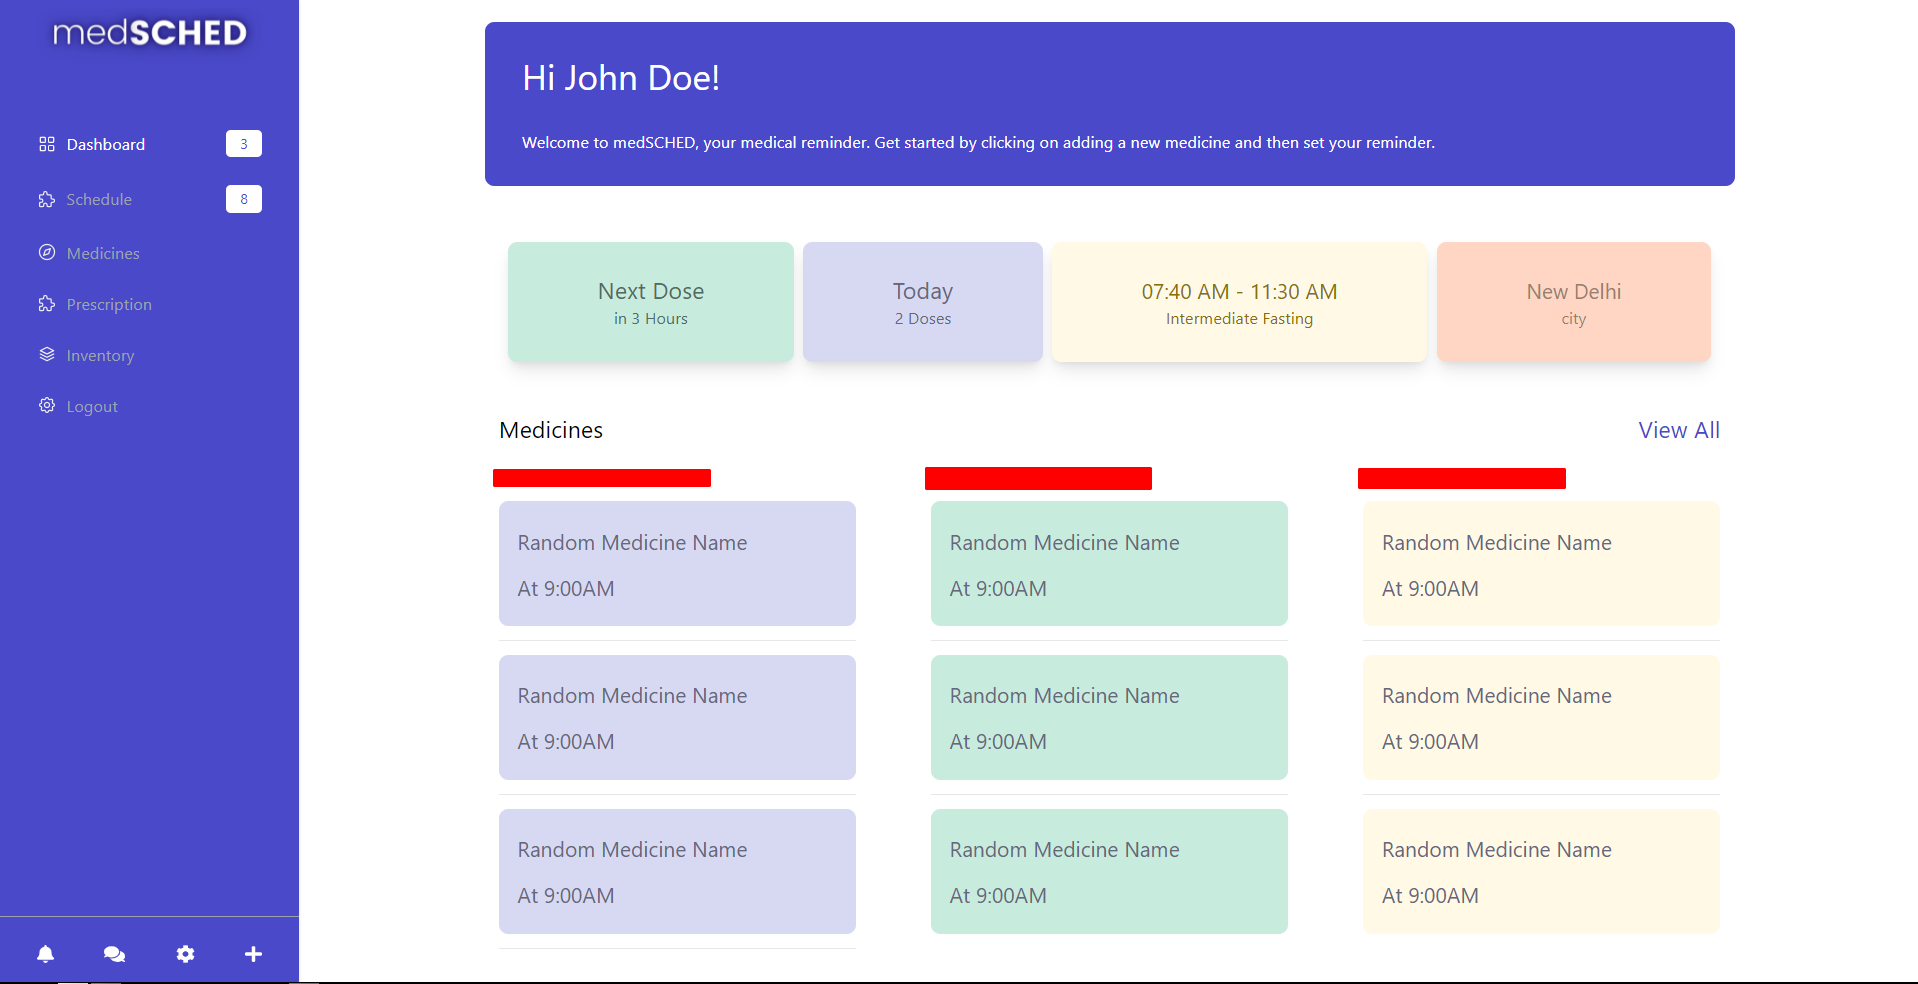Select the middle green Random Medicine Name card
Viewport: 1918px width, 984px height.
tap(1109, 717)
